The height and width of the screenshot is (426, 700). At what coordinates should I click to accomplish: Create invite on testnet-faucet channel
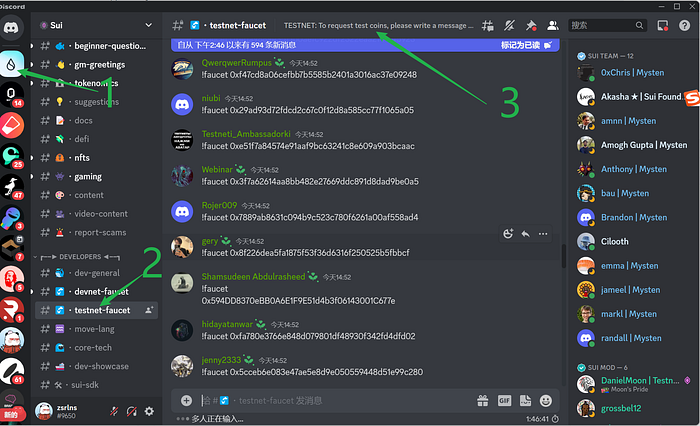(149, 310)
